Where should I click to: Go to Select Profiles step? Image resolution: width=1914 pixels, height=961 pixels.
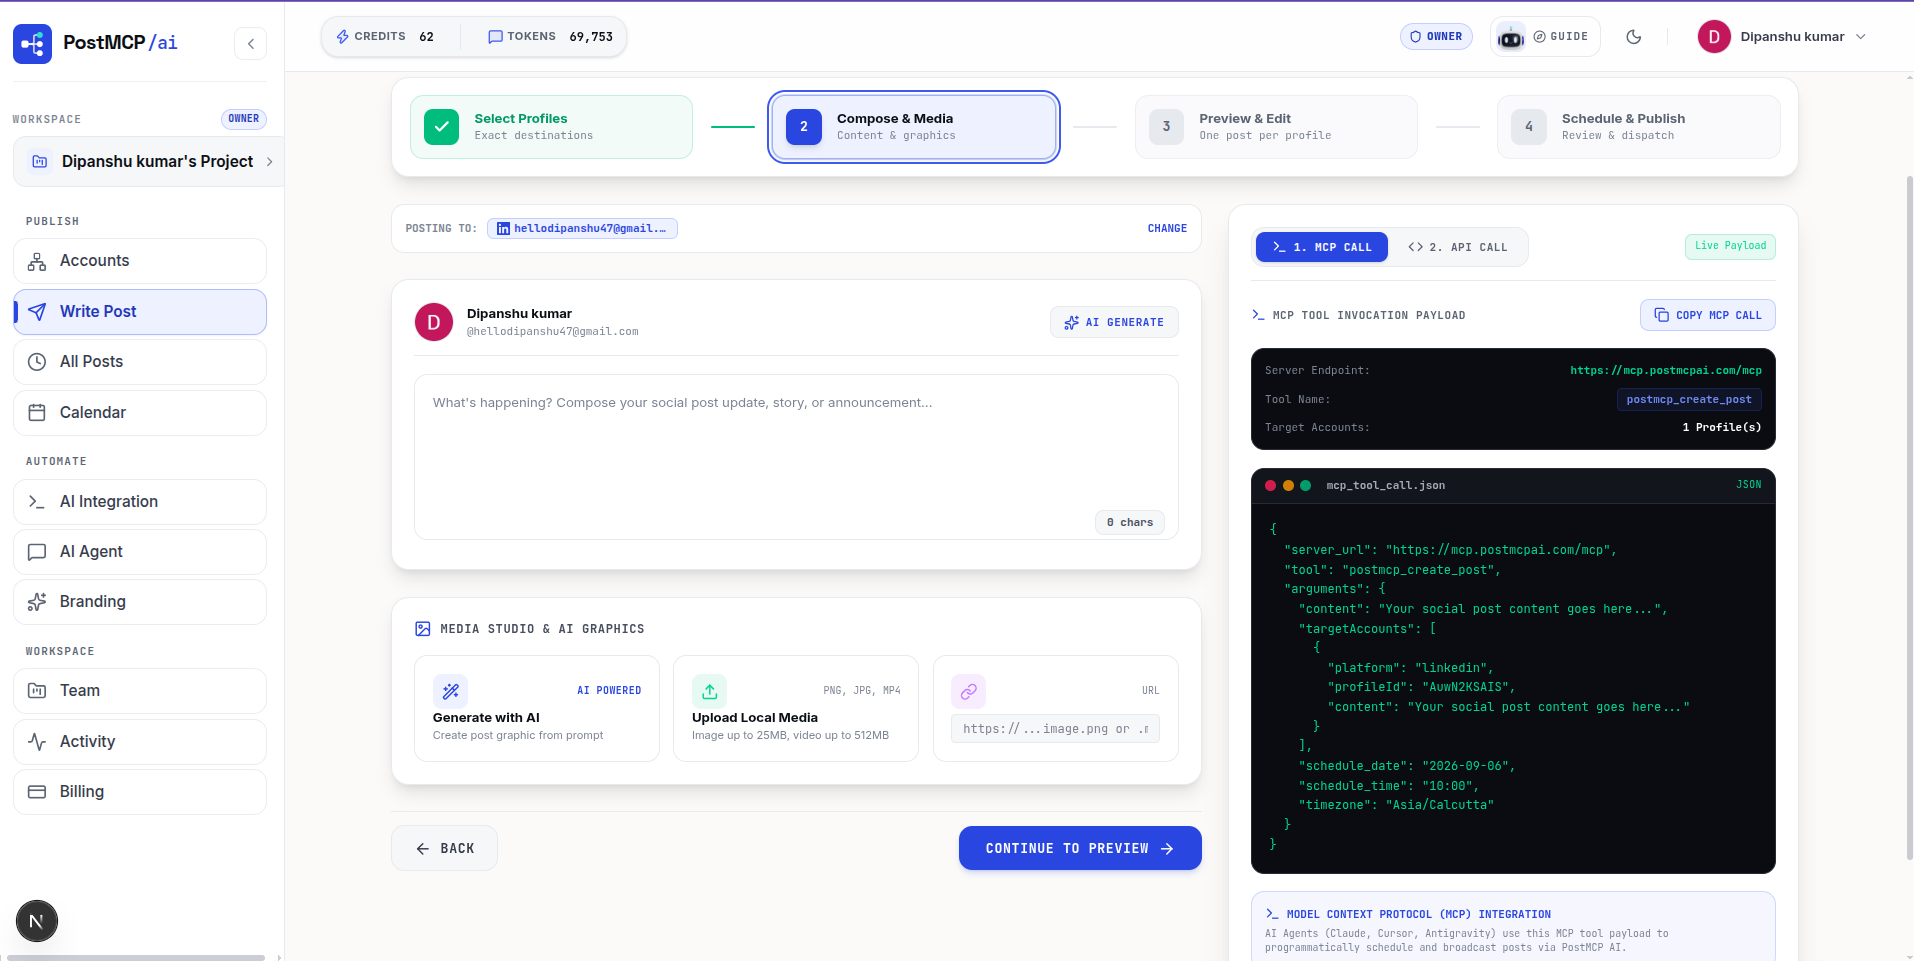tap(551, 127)
